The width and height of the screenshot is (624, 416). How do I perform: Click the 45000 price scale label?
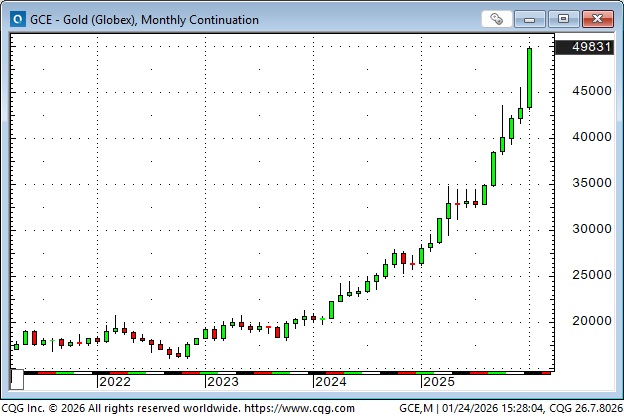(x=587, y=91)
